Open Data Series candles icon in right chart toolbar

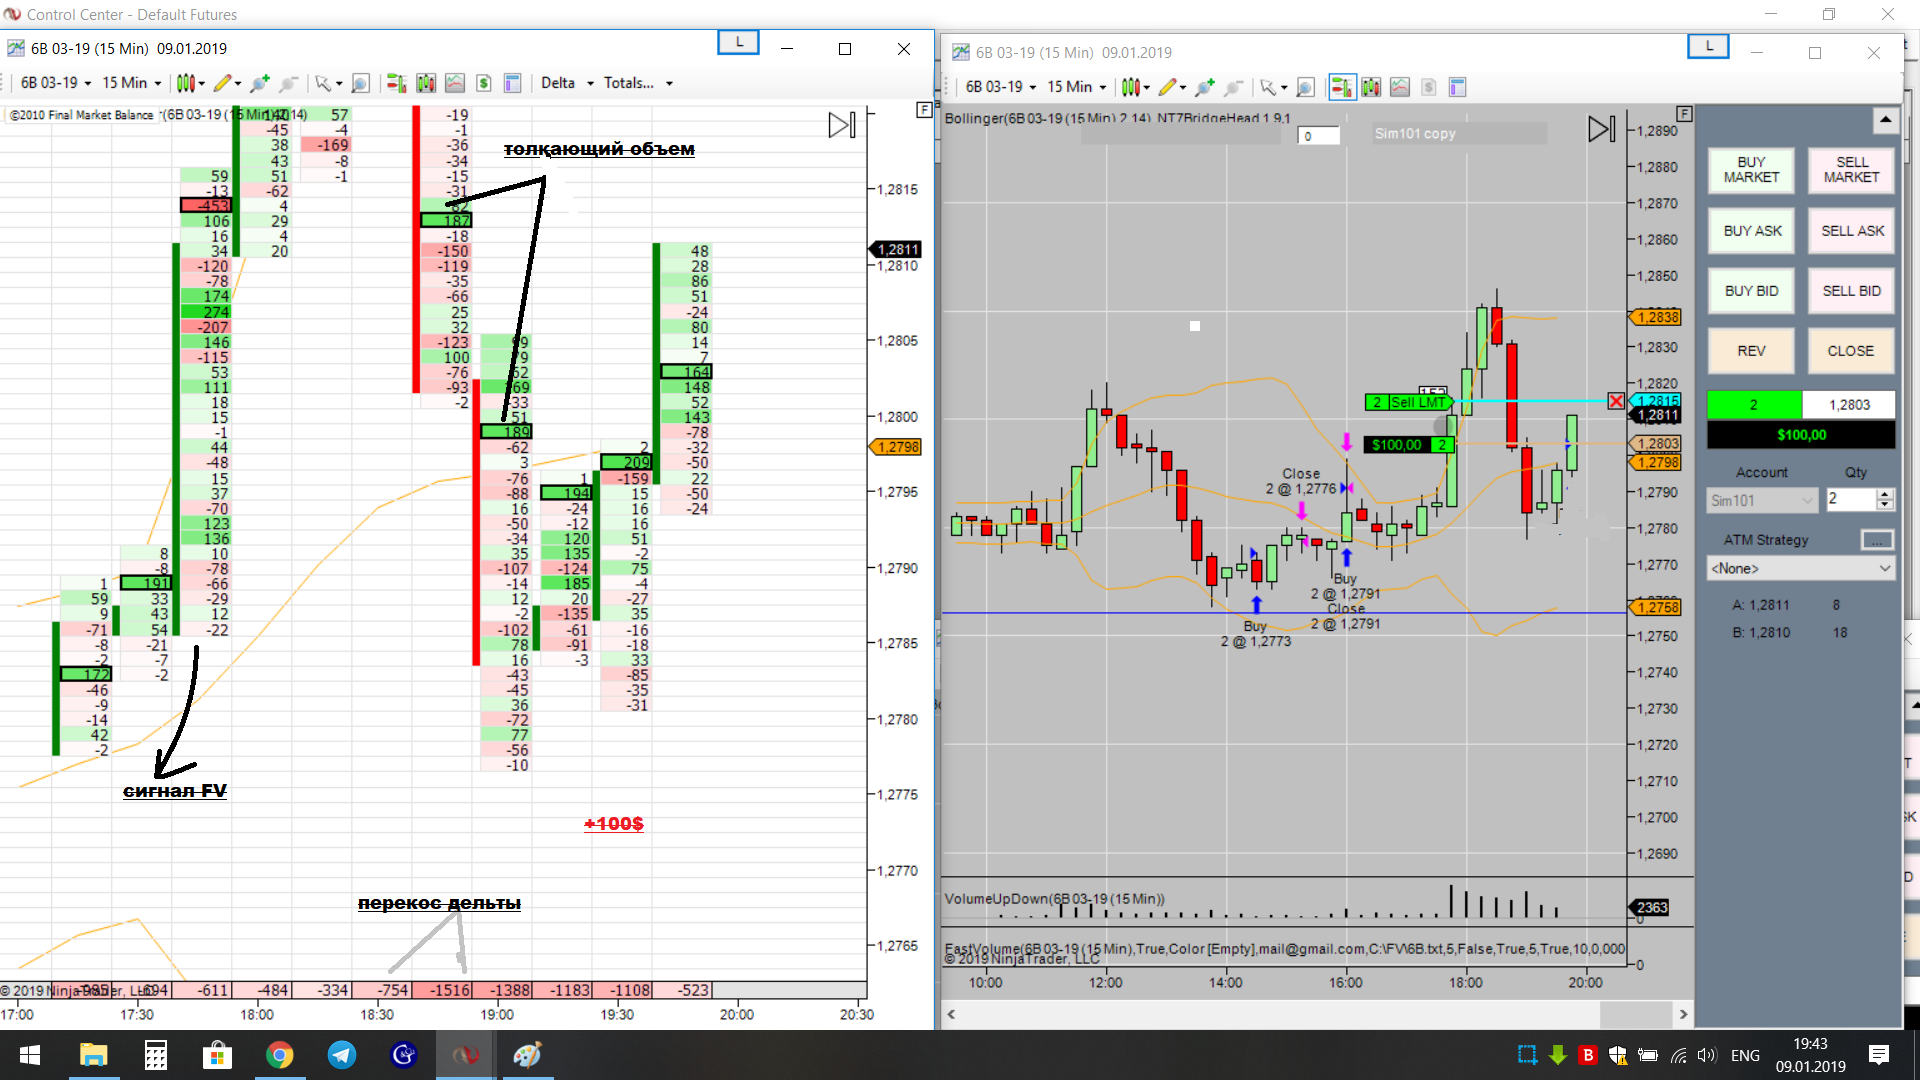coord(1371,87)
